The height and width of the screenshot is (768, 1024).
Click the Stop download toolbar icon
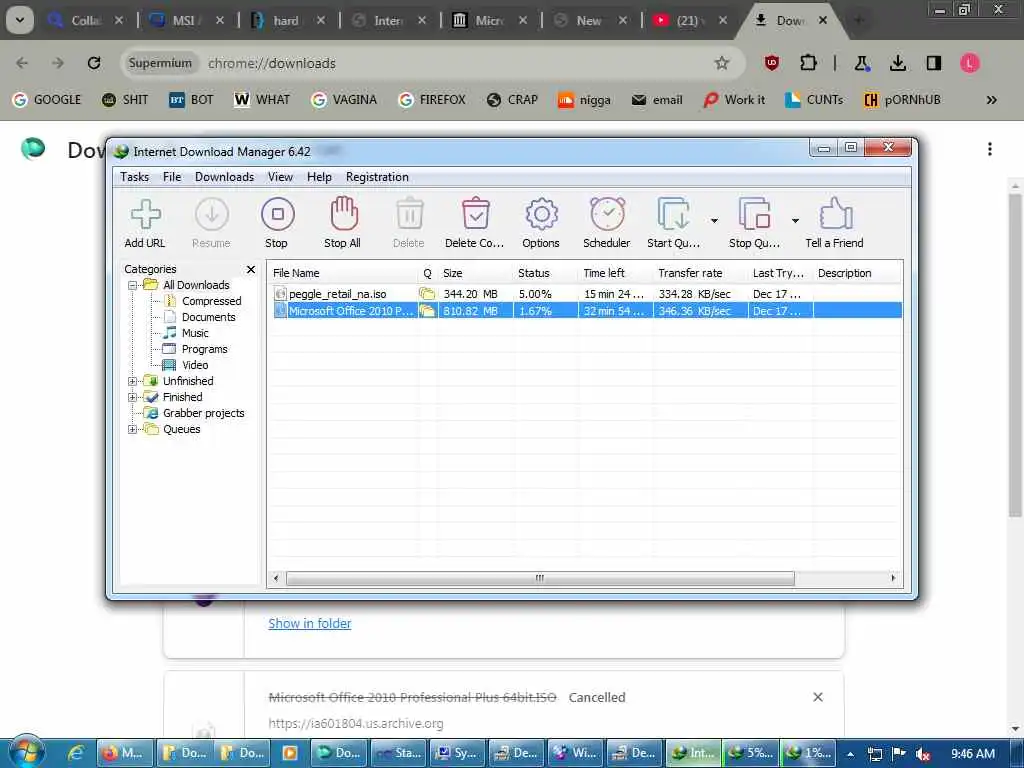(x=278, y=214)
